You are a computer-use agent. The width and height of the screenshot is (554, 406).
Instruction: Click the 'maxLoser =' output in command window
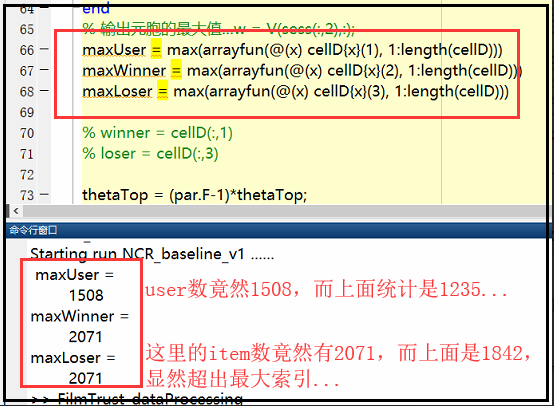[73, 358]
